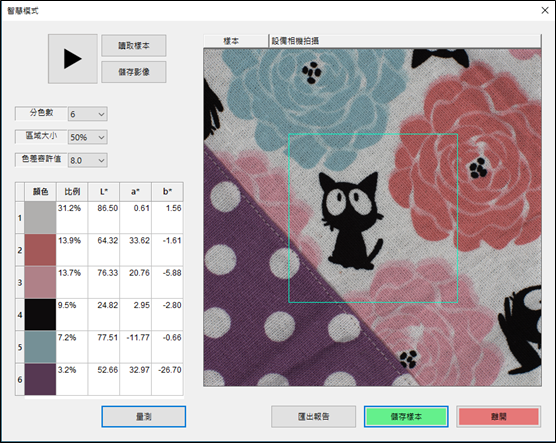Click the 3.2% ratio cell
Screen dimensions: 556x443
pyautogui.click(x=72, y=379)
